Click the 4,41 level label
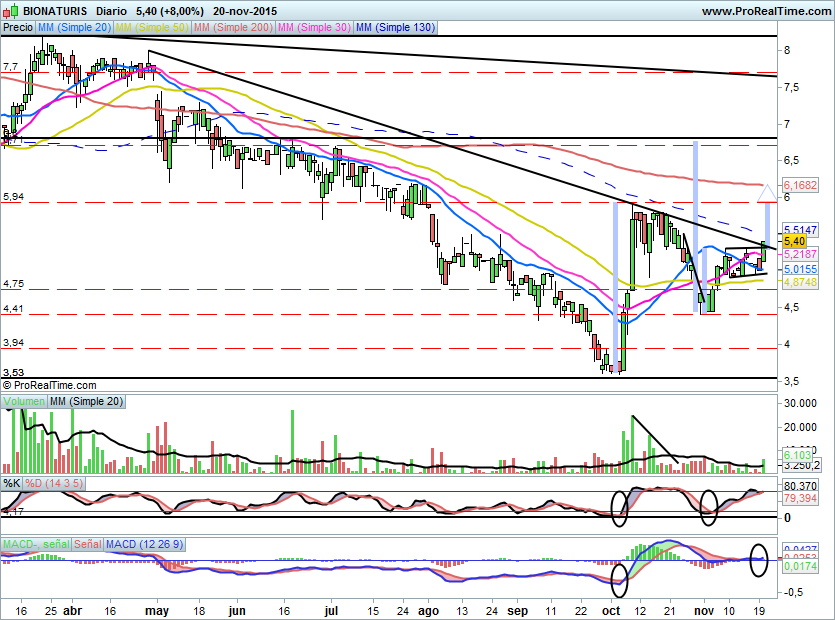This screenshot has width=835, height=620. (x=13, y=309)
